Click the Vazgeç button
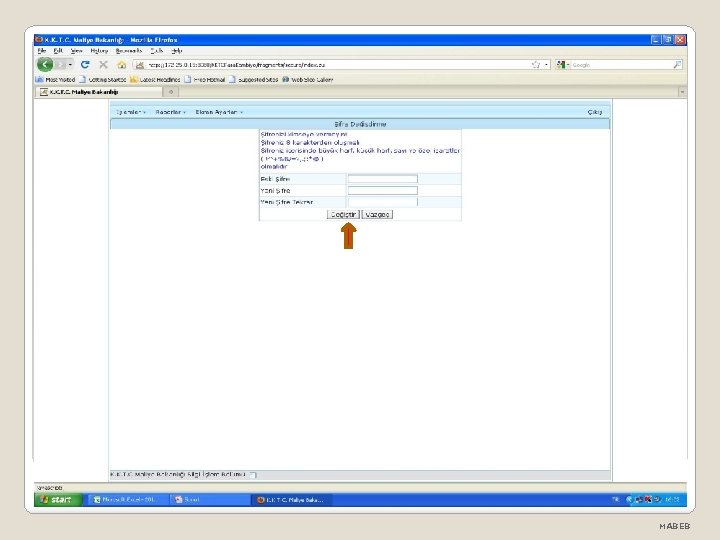The height and width of the screenshot is (540, 720). (x=377, y=214)
